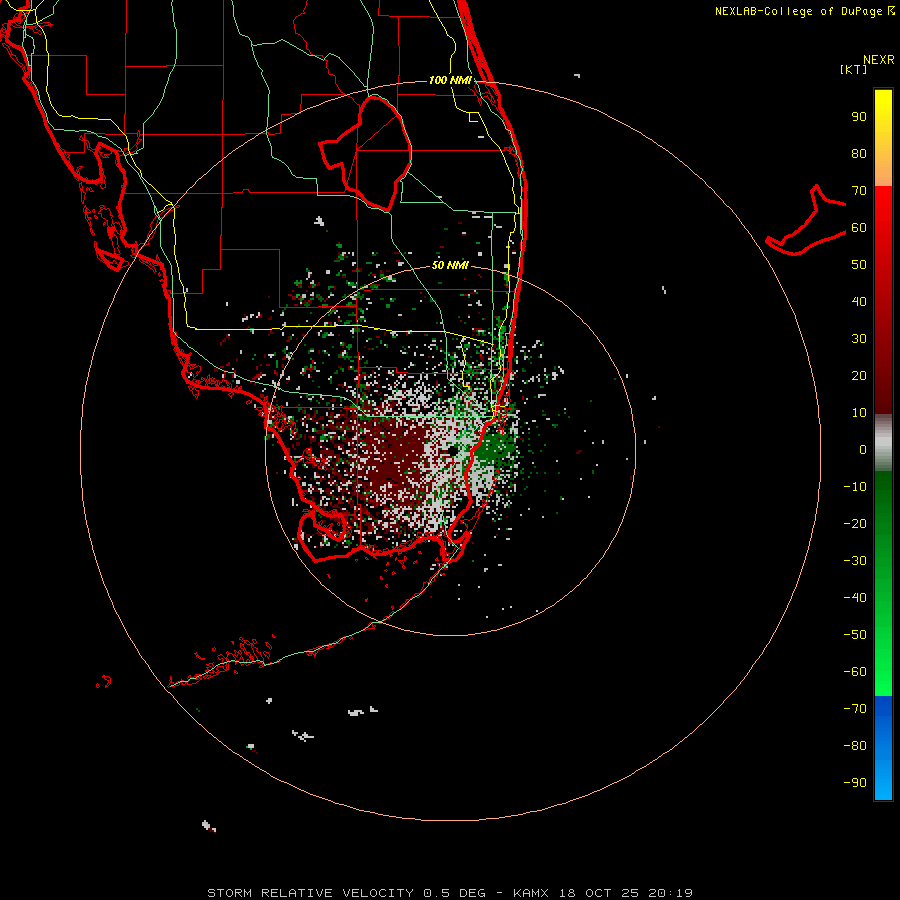Click the -30 value on the velocity scale
The image size is (900, 900).
[855, 561]
